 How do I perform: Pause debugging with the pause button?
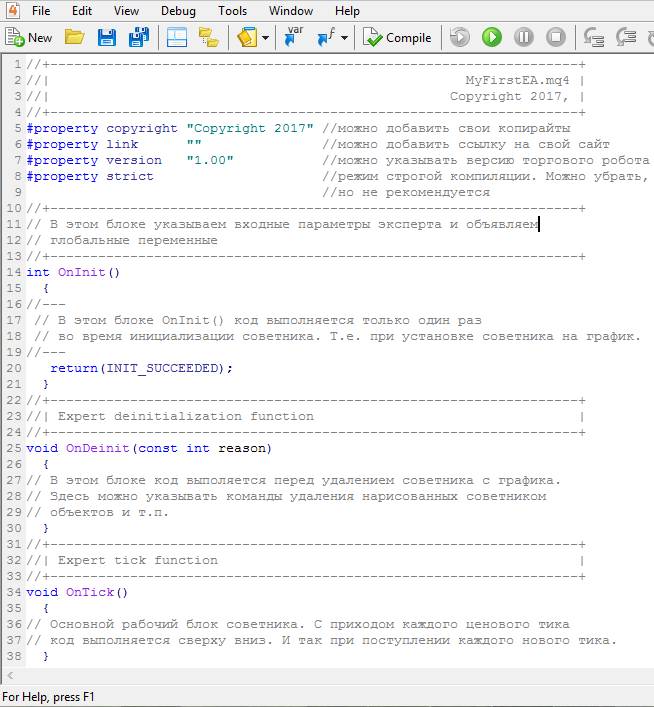pos(524,38)
